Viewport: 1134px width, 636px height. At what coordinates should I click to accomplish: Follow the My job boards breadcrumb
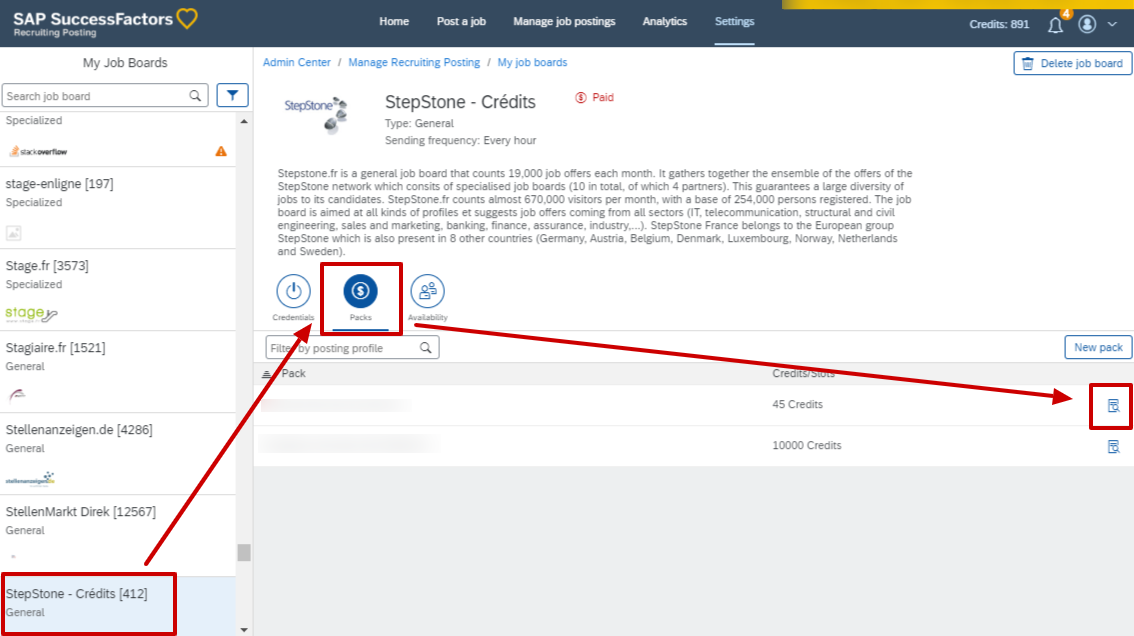point(532,62)
